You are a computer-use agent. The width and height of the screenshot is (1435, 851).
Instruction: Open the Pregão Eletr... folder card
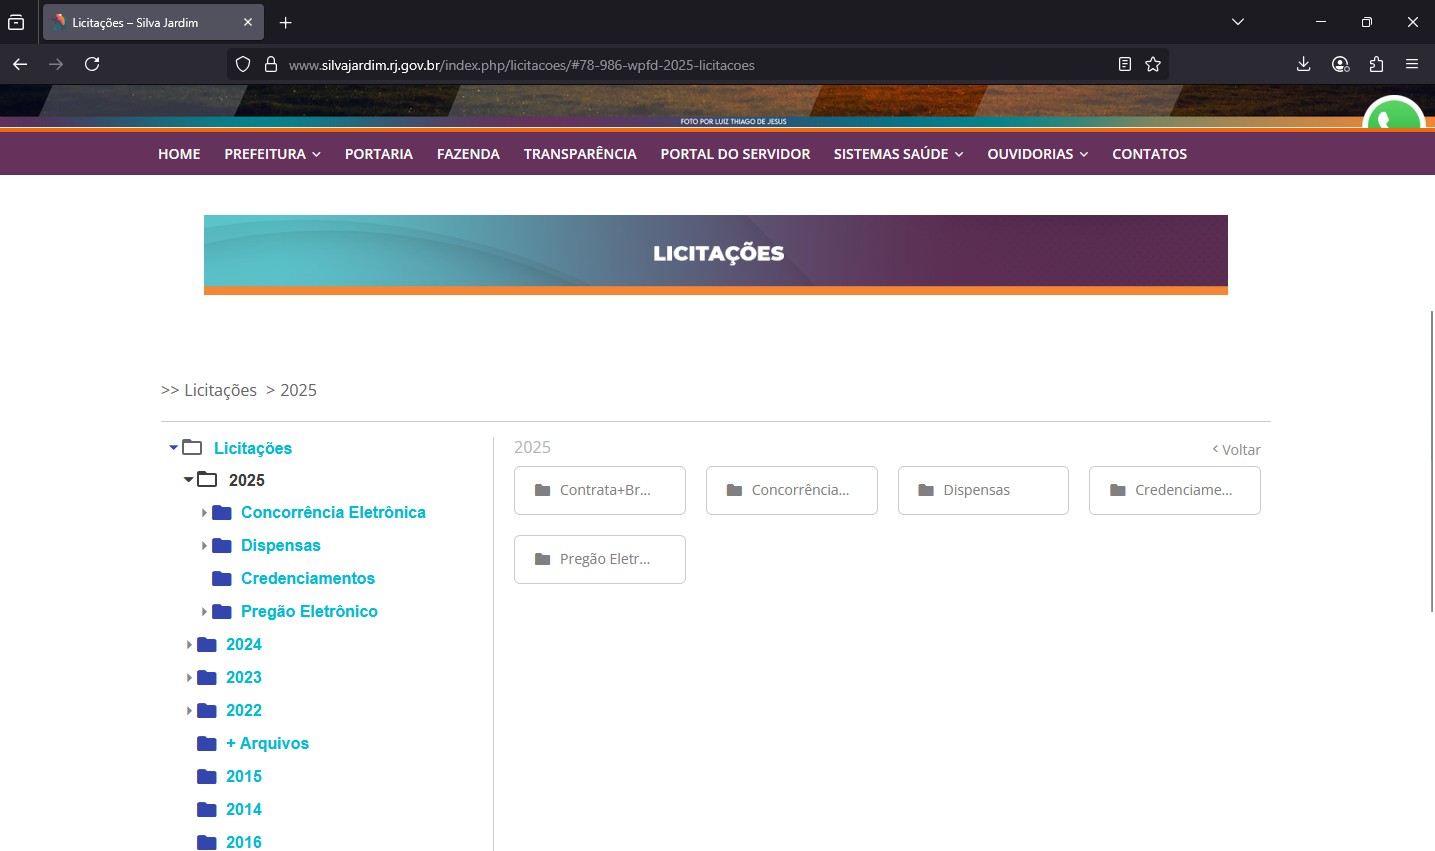[x=600, y=559]
